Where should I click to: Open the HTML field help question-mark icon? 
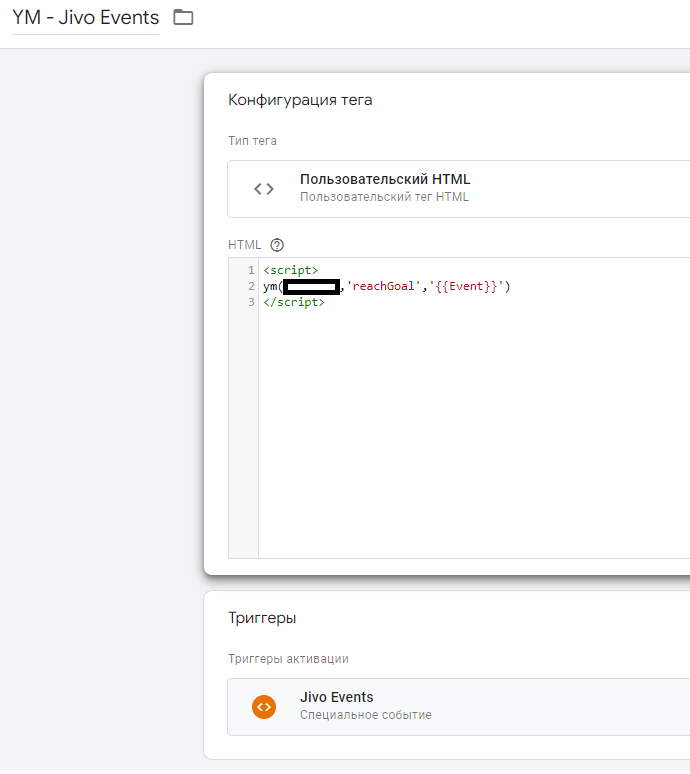click(x=277, y=245)
